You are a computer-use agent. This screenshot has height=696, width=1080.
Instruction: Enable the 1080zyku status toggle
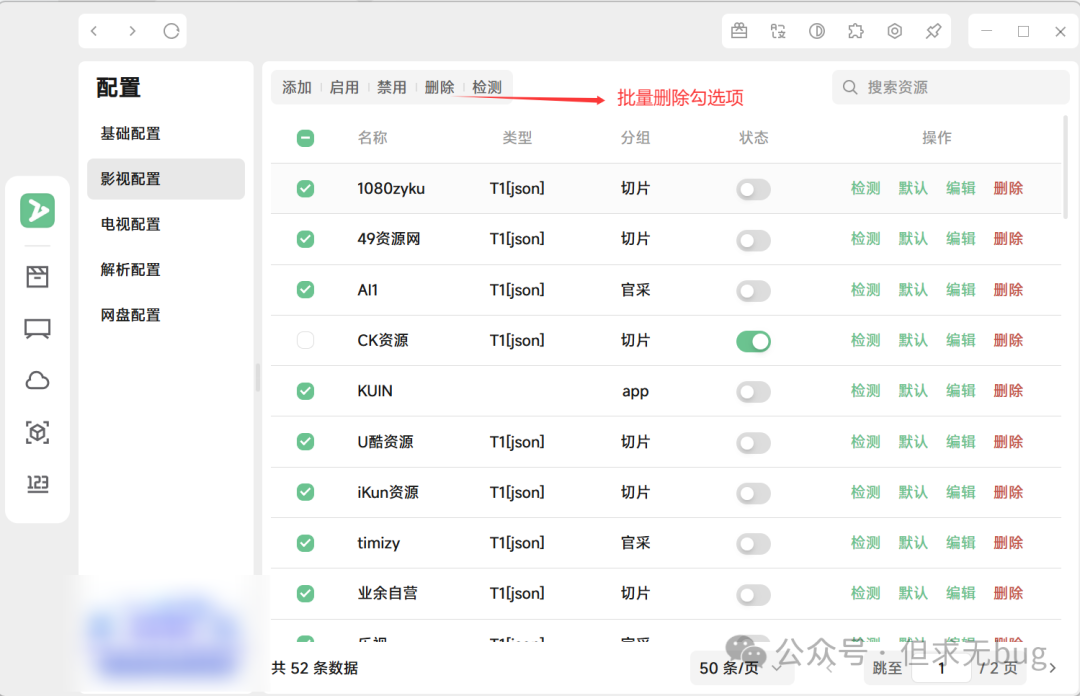753,189
